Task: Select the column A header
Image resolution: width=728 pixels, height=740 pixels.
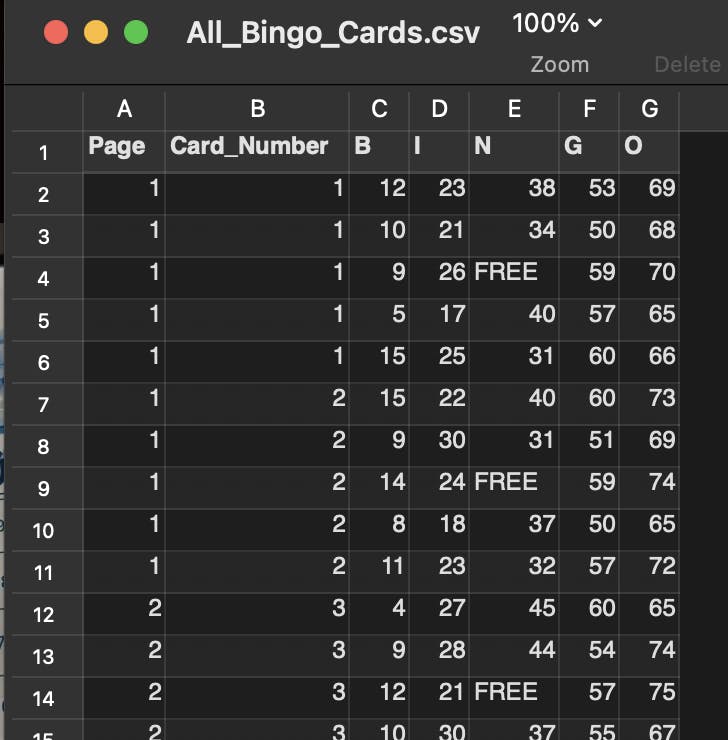Action: [x=124, y=109]
